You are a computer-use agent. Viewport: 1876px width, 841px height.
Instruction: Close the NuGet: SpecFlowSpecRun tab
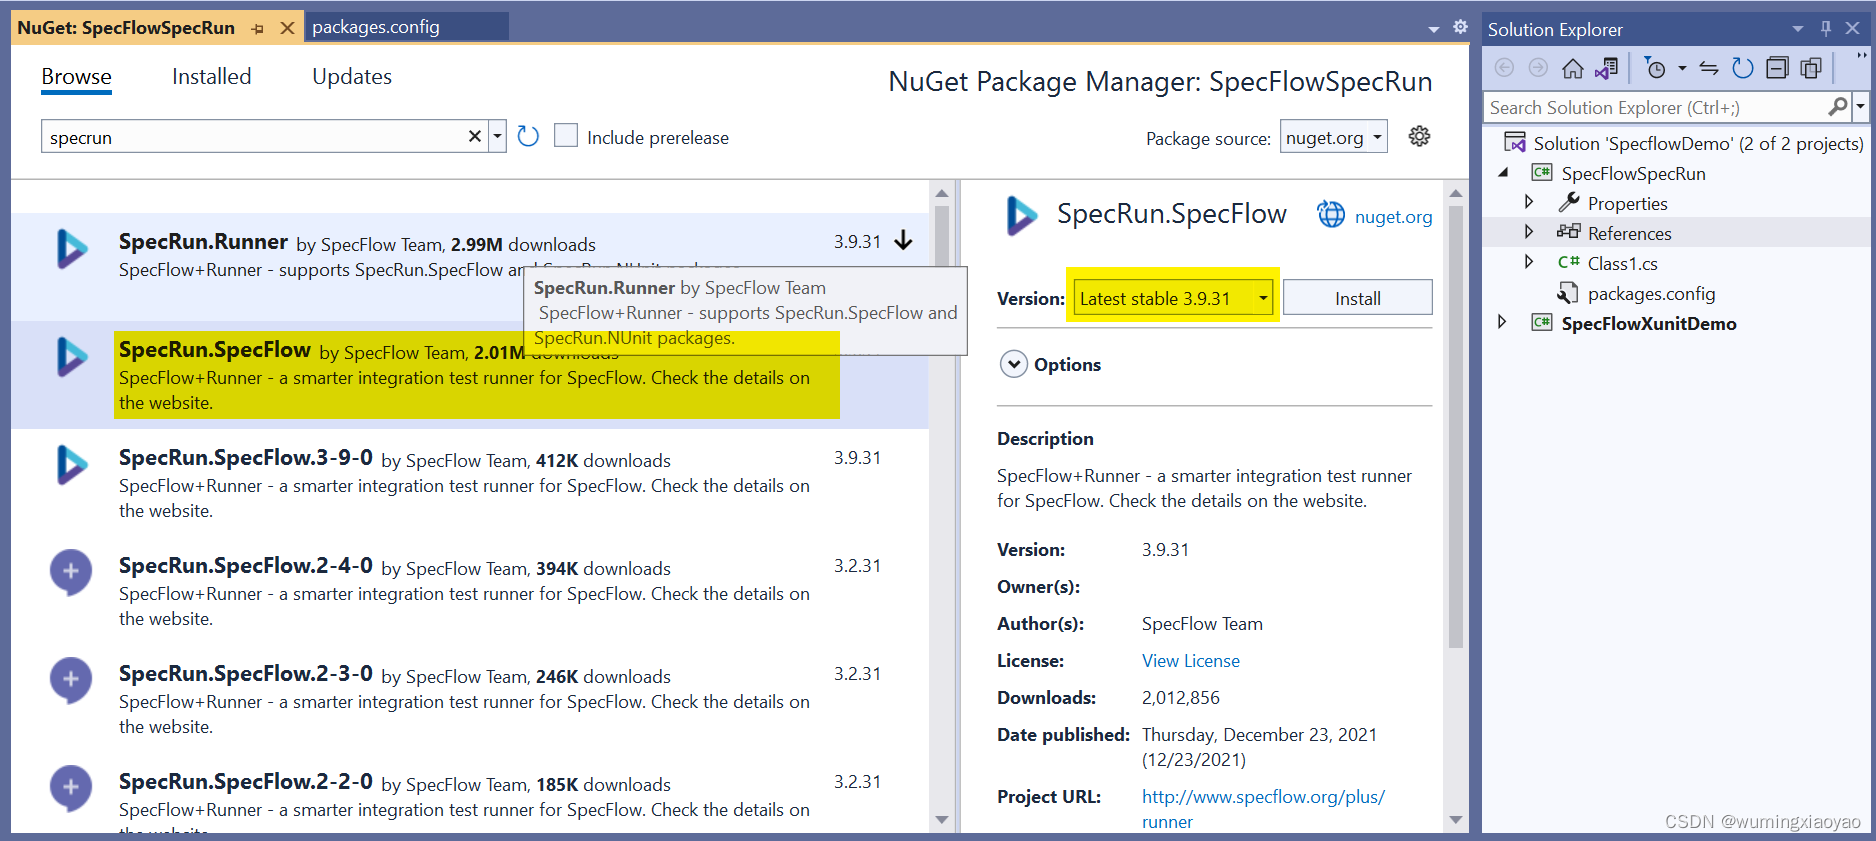pyautogui.click(x=287, y=28)
